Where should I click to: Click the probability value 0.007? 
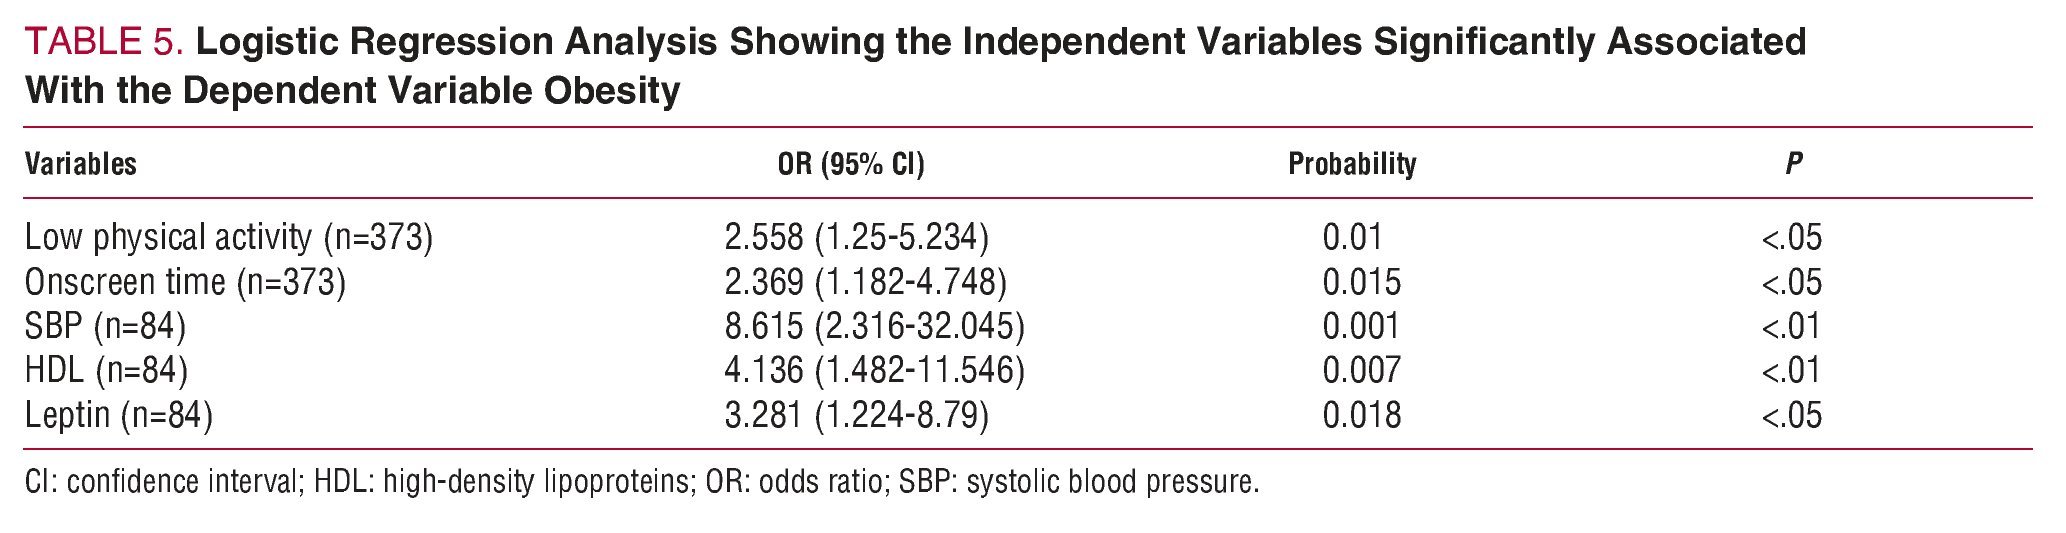[1361, 371]
